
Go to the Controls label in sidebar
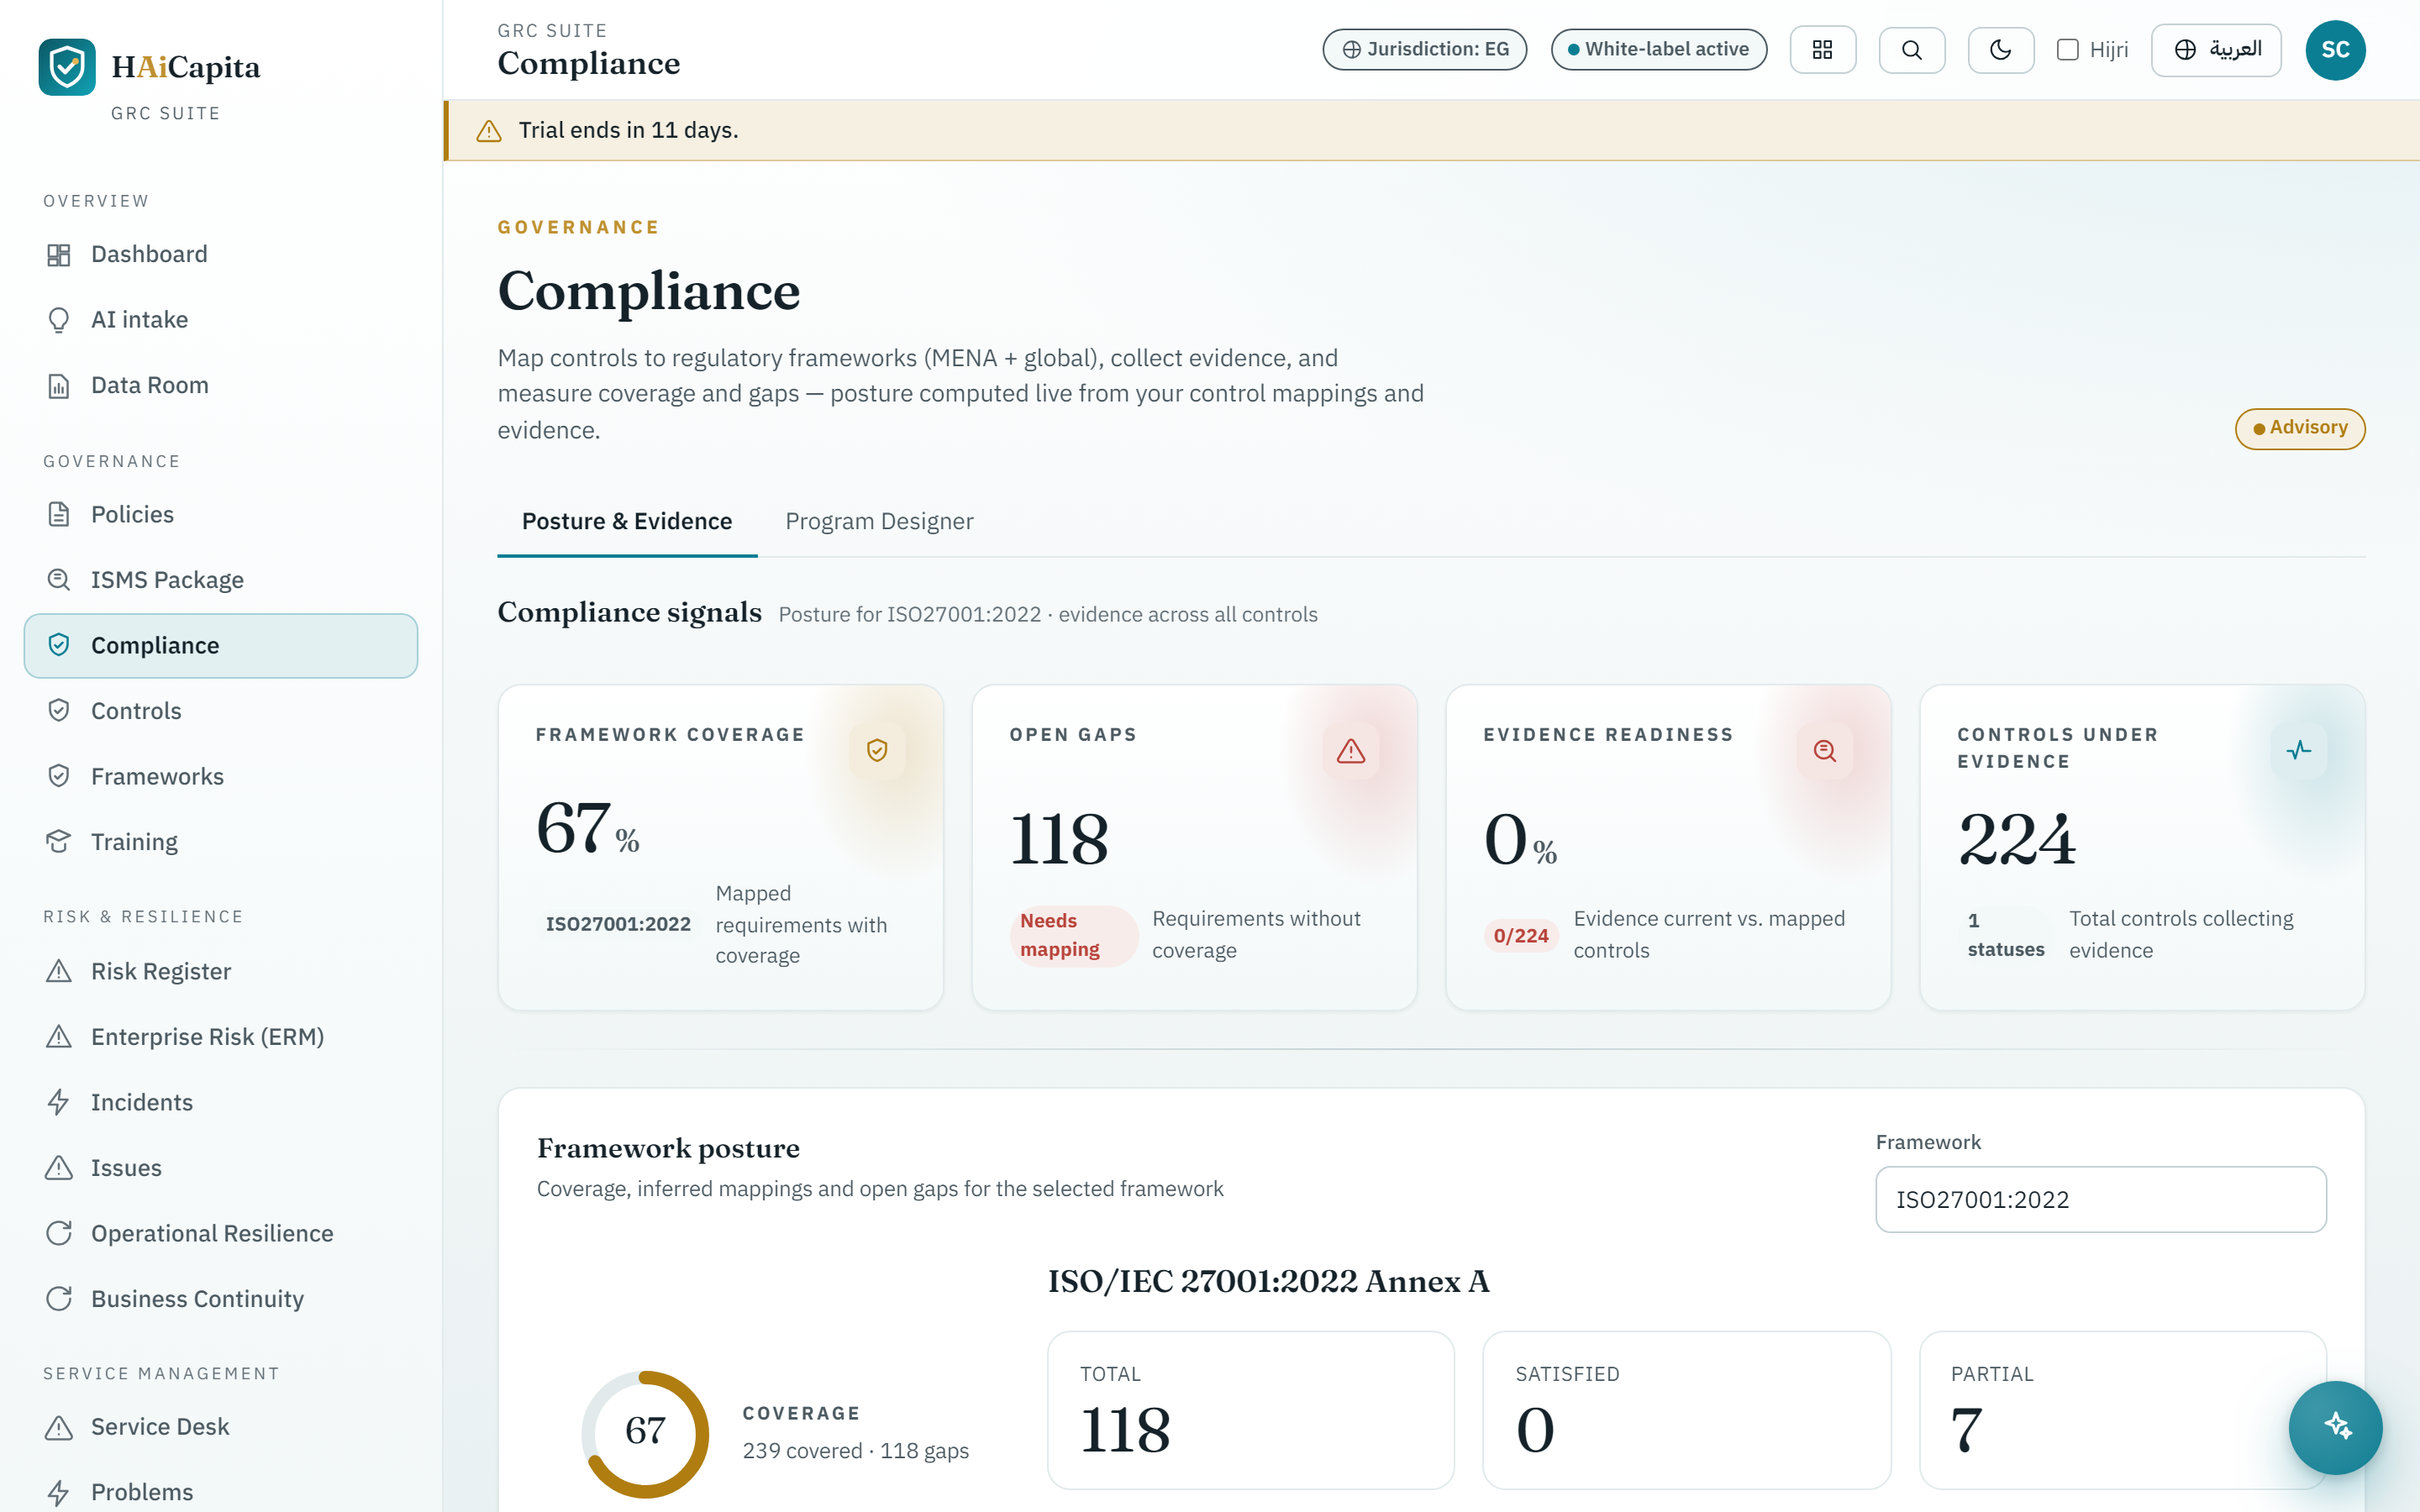(136, 711)
